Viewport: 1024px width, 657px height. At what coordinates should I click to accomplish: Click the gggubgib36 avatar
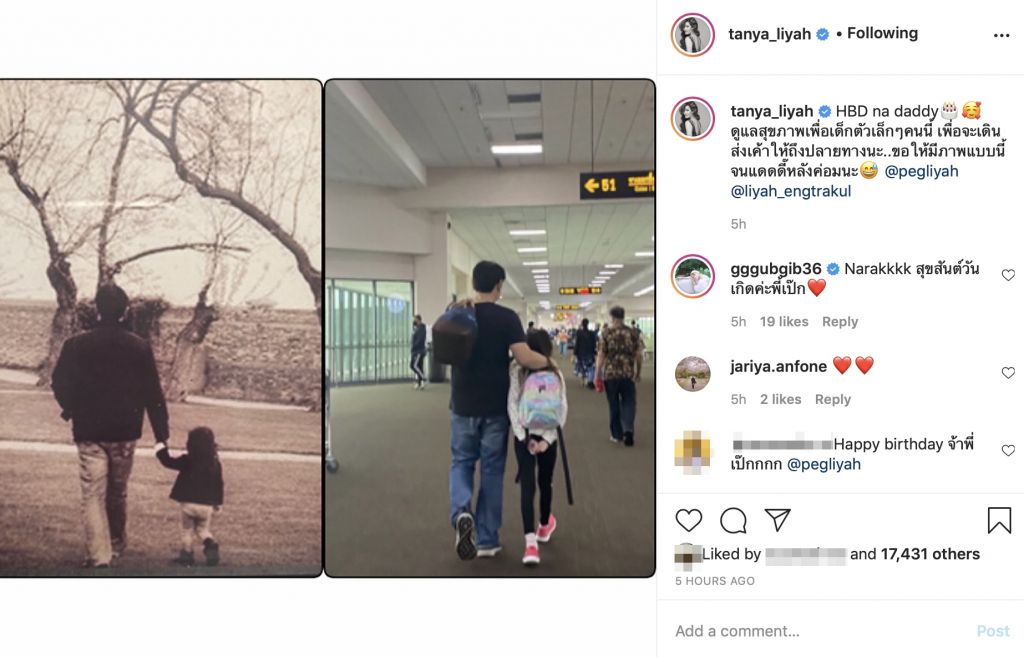[x=692, y=276]
